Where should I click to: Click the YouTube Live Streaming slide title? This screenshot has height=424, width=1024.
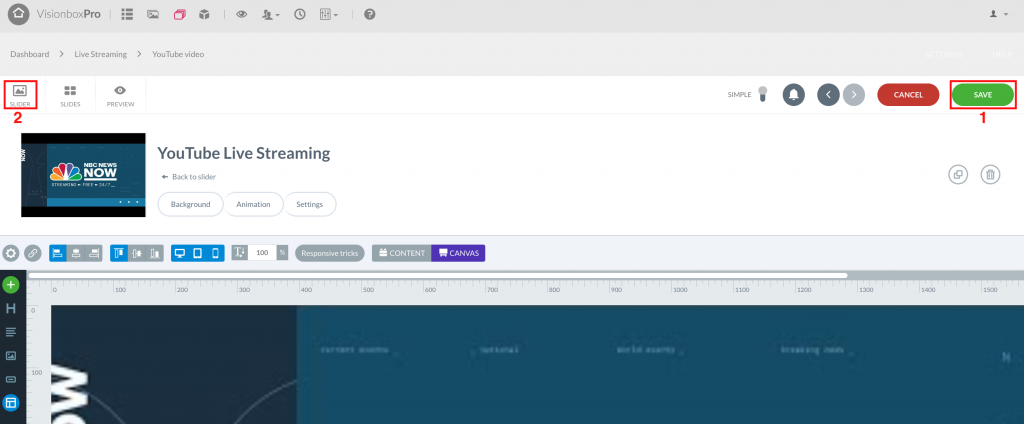point(244,154)
